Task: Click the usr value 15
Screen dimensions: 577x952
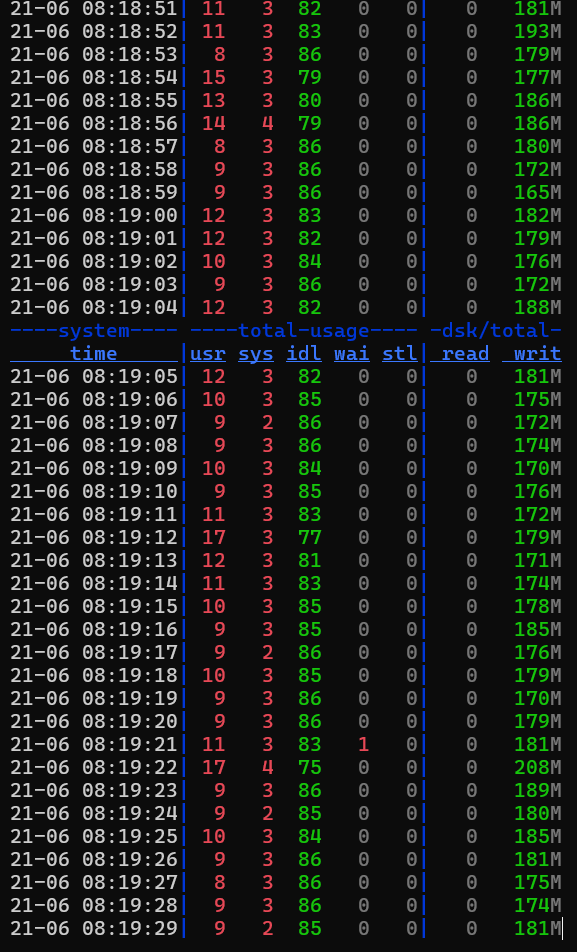Action: point(214,78)
